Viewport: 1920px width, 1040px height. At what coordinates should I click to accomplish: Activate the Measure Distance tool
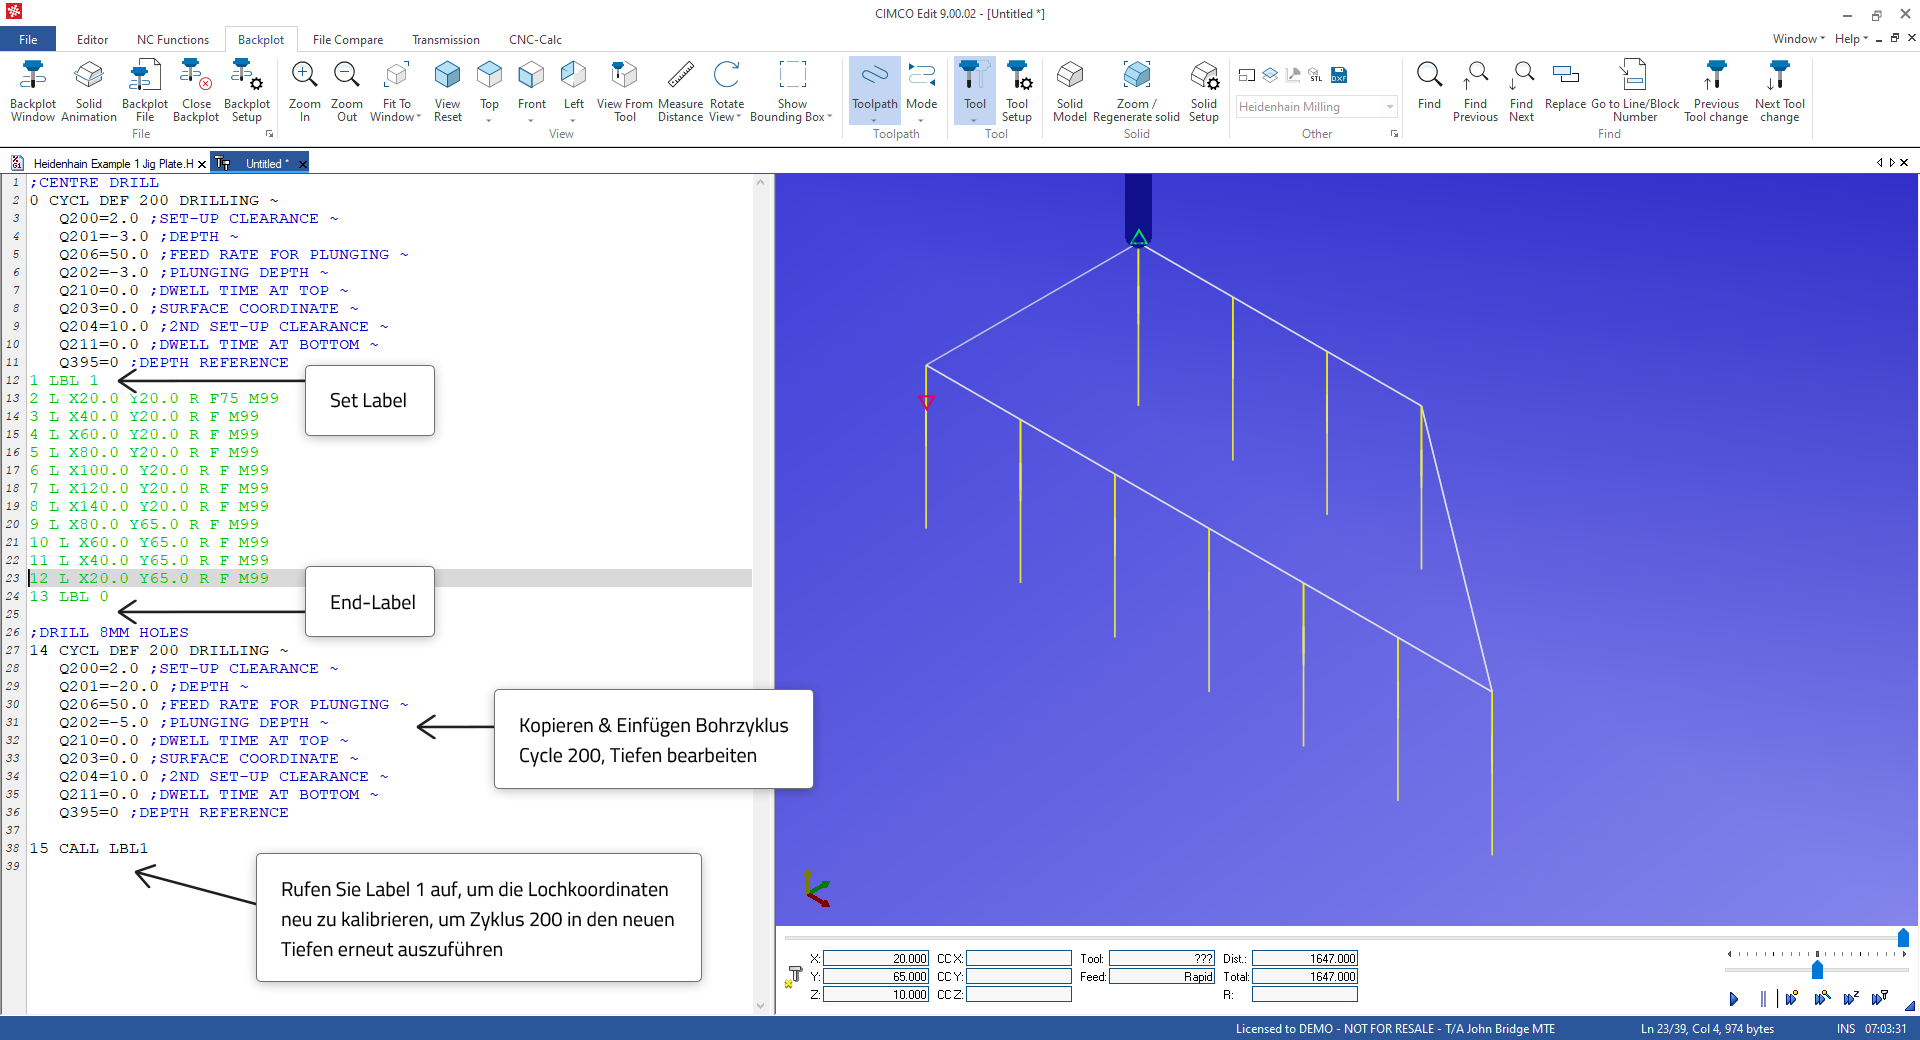coord(681,91)
